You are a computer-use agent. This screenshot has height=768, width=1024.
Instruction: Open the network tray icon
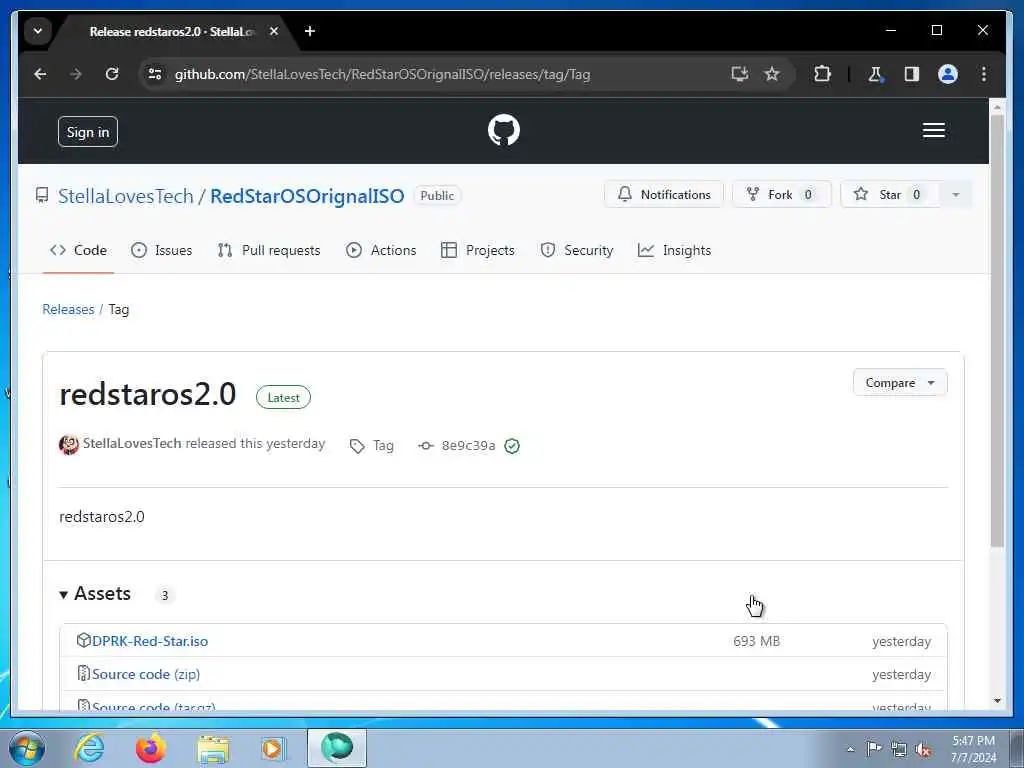click(899, 749)
